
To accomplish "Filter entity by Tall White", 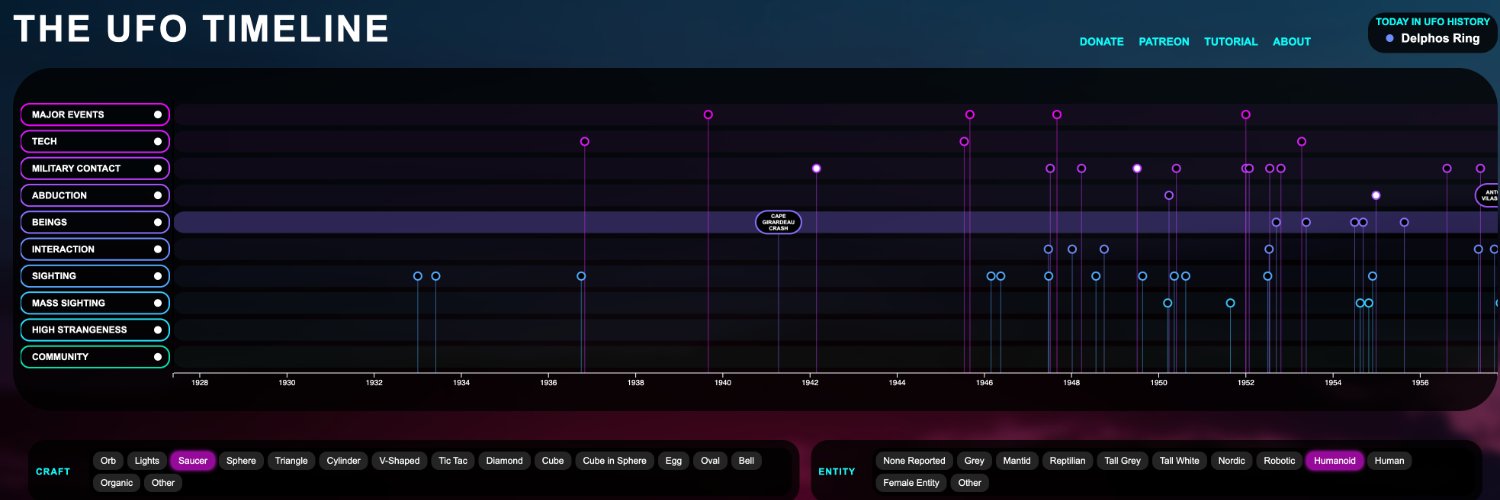I will click(x=1180, y=461).
